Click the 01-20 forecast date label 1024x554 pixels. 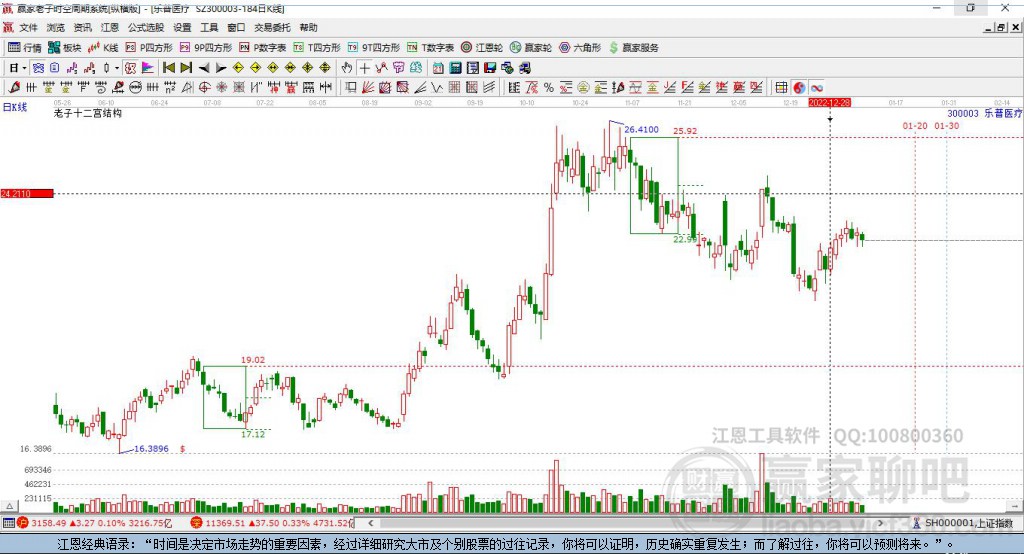click(x=915, y=126)
